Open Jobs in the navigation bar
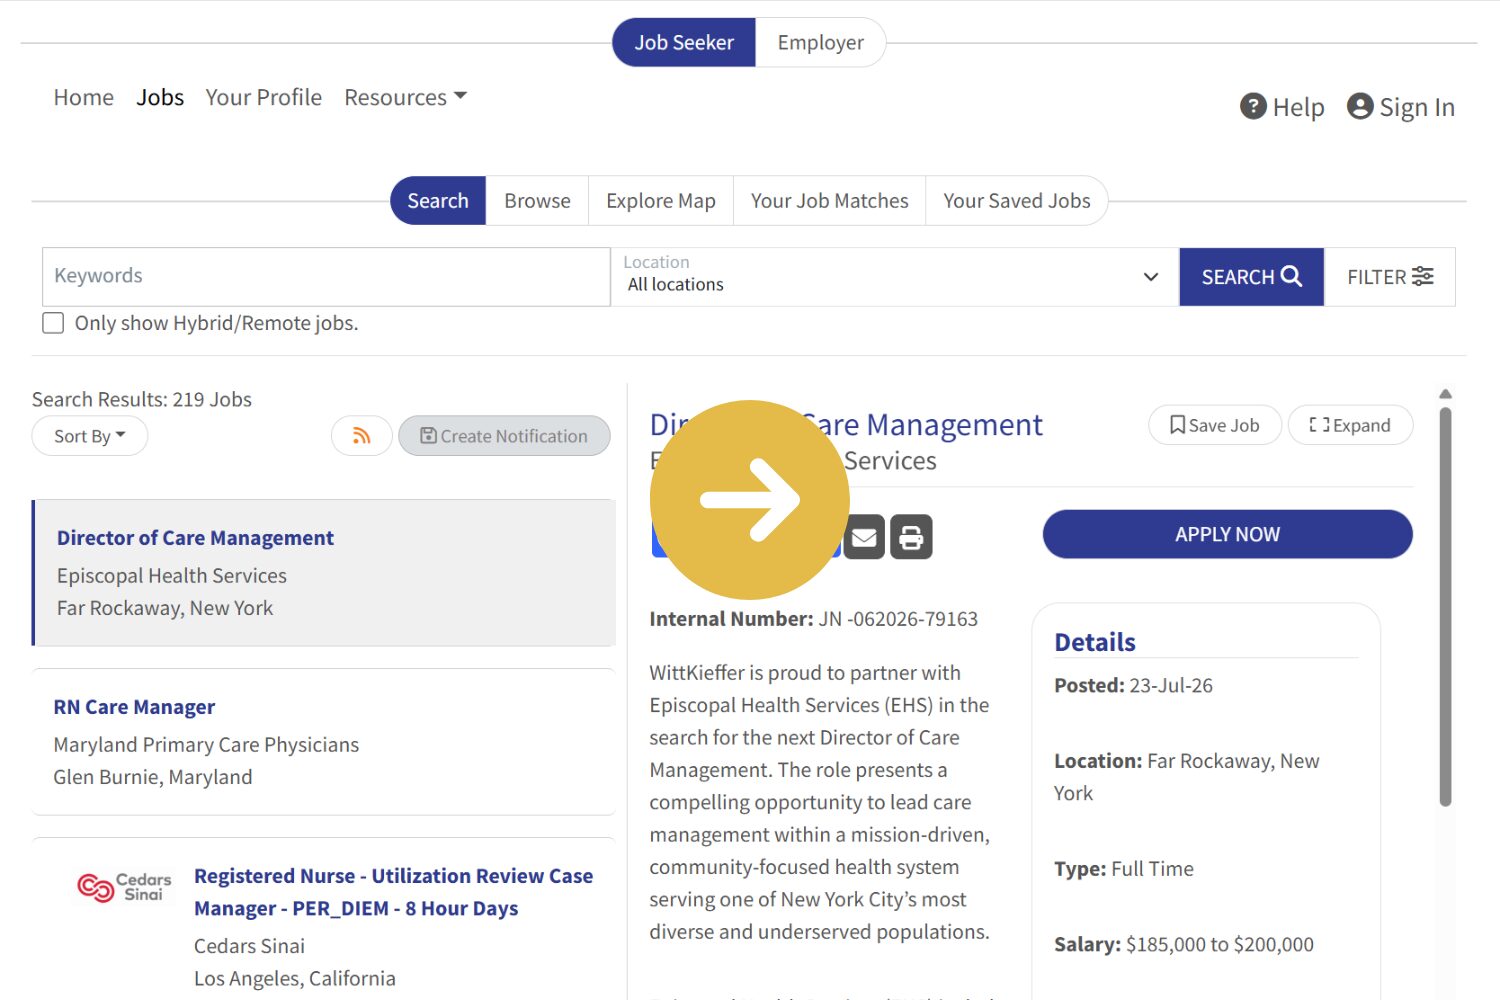This screenshot has height=1000, width=1500. tap(160, 97)
